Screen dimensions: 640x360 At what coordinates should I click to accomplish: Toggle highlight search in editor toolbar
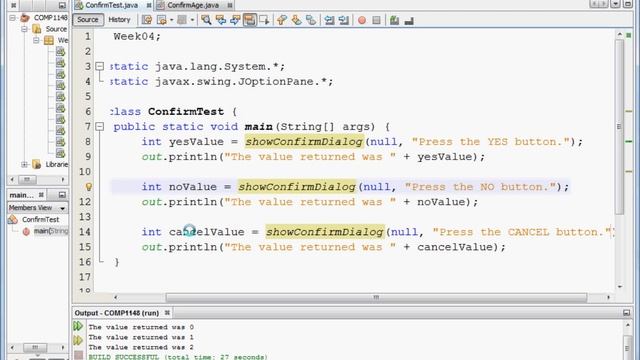point(250,20)
